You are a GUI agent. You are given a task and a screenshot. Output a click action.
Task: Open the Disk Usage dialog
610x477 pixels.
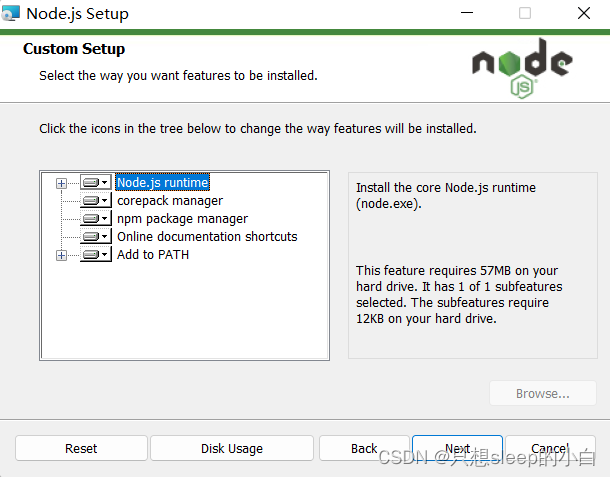(232, 448)
